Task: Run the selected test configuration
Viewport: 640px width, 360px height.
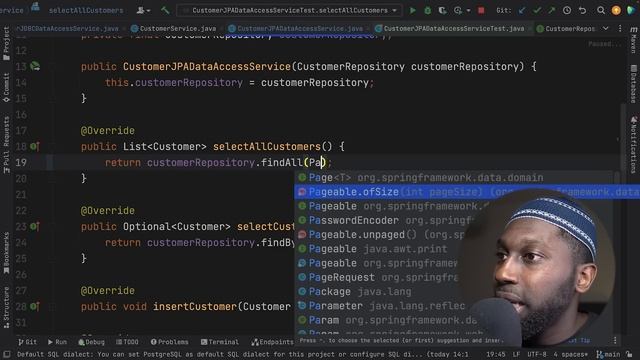Action: 413,10
